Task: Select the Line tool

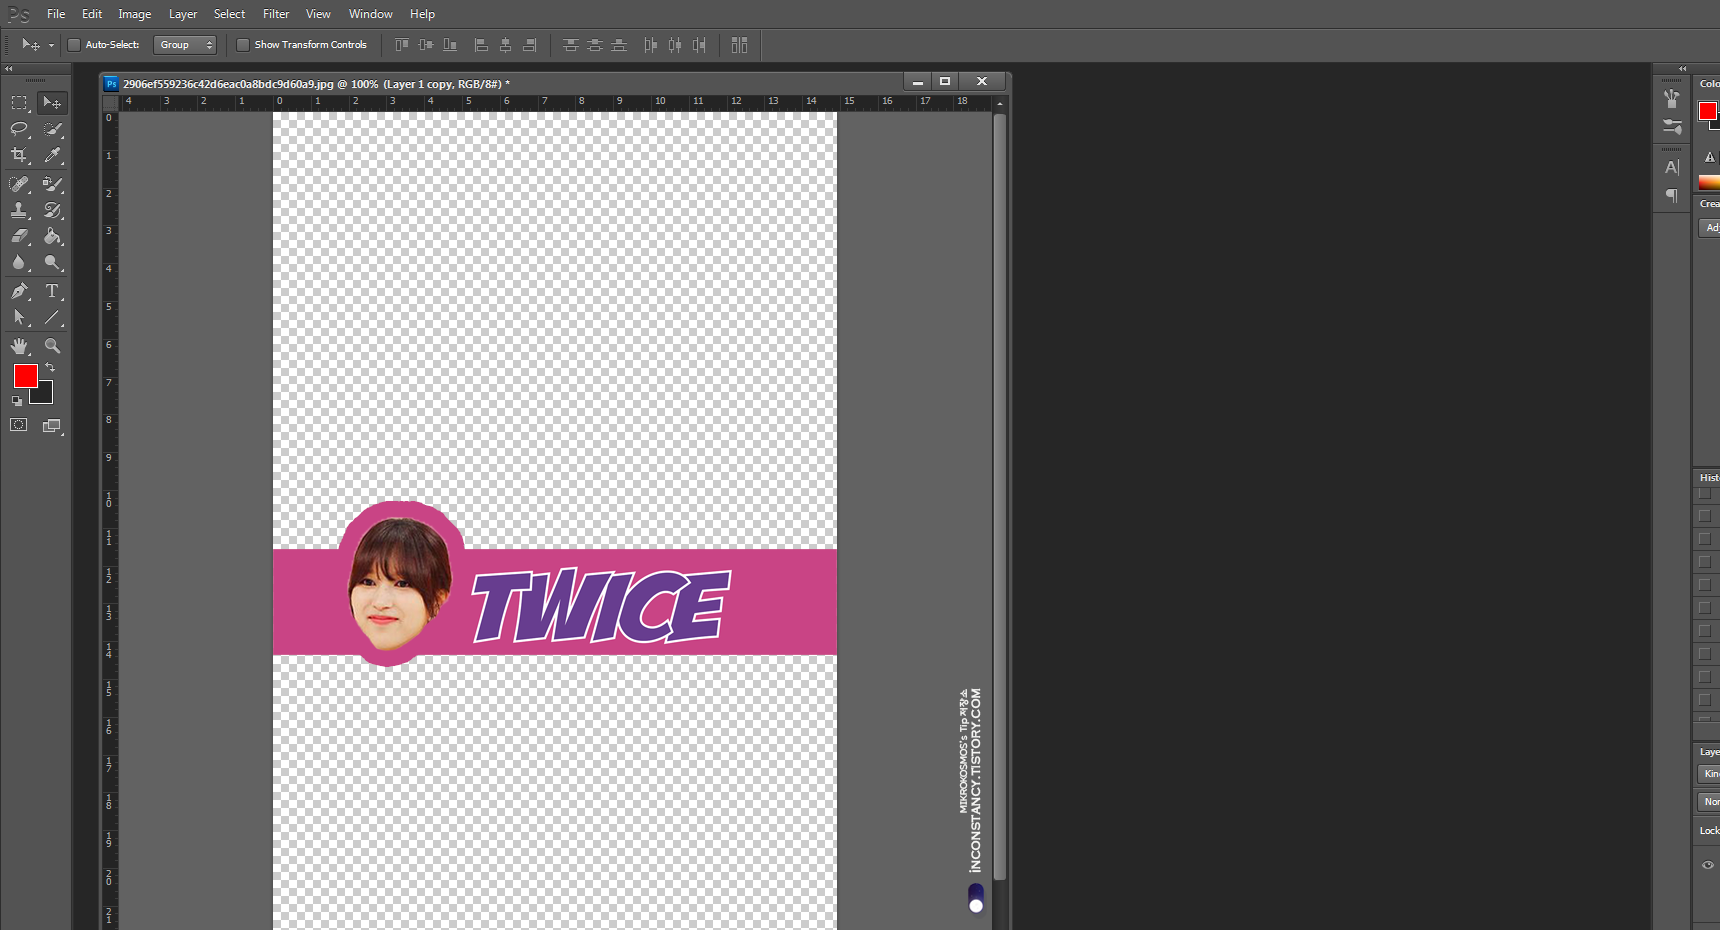Action: [x=53, y=317]
